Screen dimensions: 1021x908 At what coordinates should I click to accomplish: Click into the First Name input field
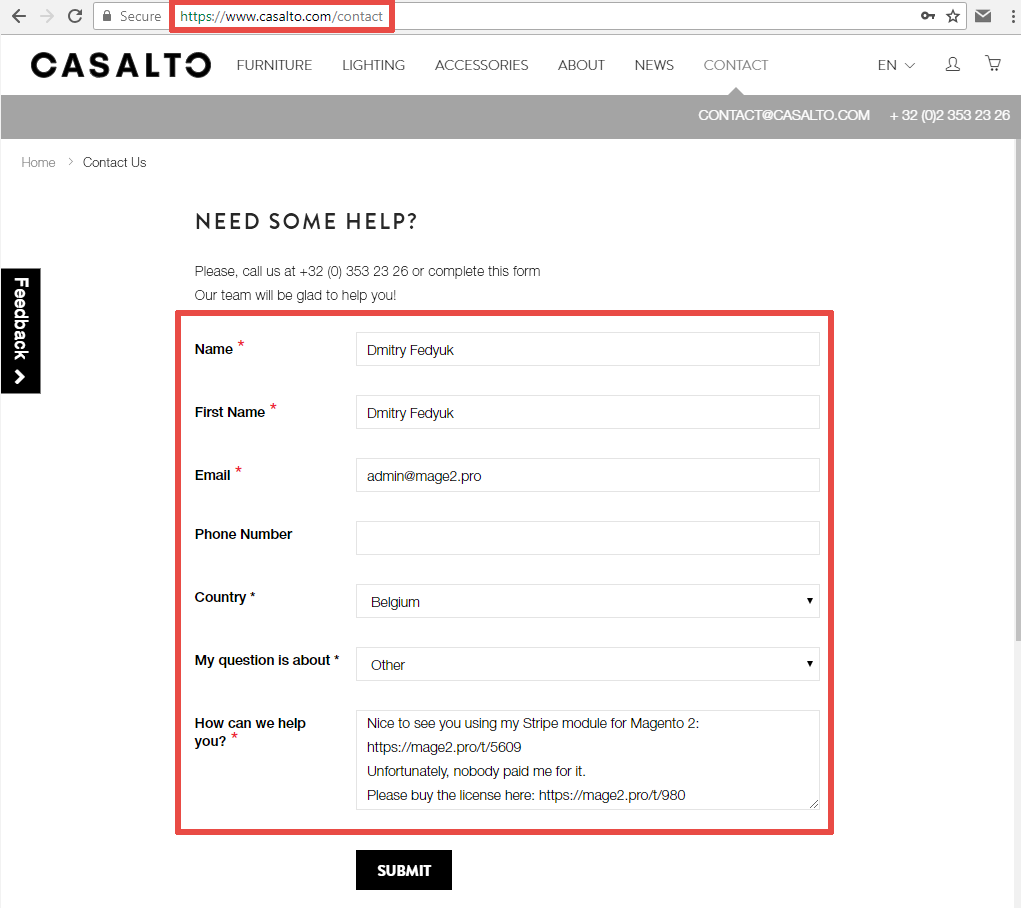click(587, 412)
